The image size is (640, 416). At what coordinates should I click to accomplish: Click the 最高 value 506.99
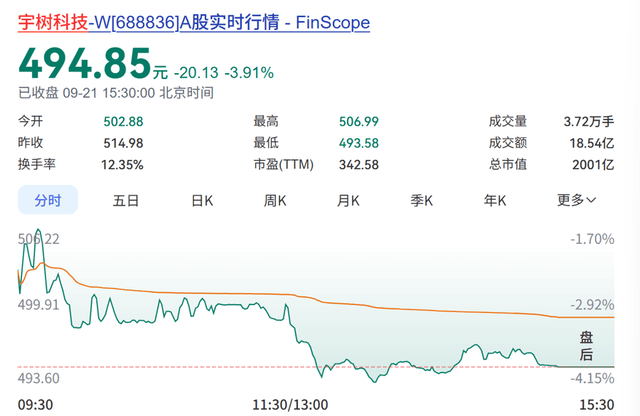tap(359, 122)
